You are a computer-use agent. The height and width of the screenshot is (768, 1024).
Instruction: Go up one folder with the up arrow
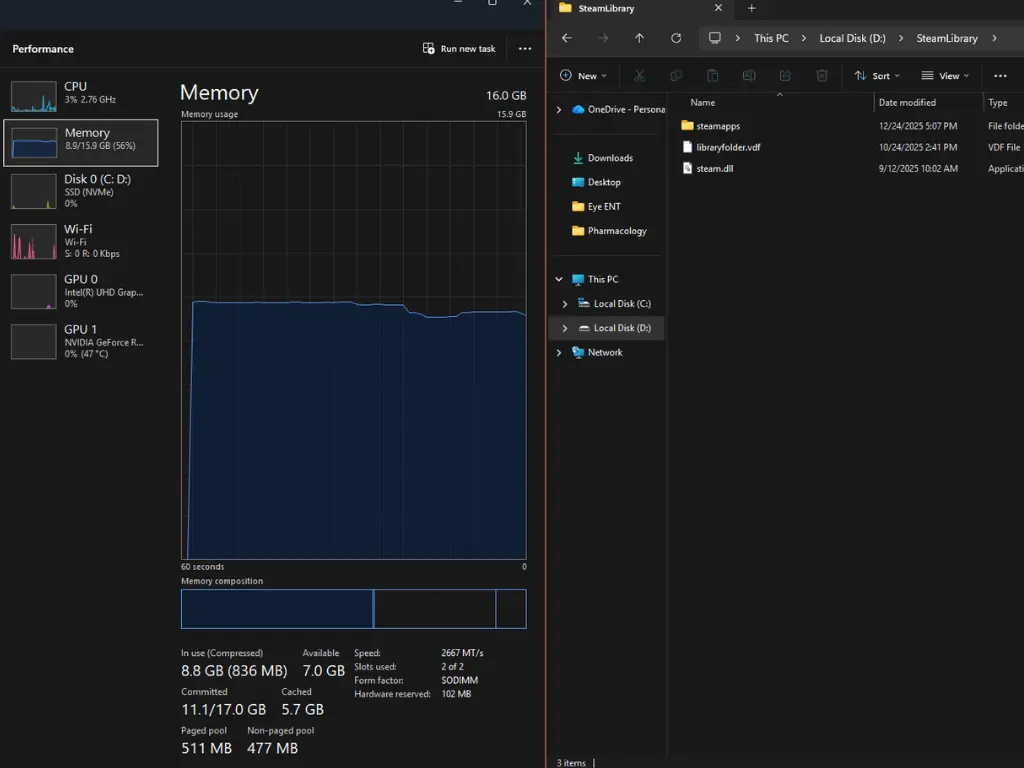(x=639, y=38)
